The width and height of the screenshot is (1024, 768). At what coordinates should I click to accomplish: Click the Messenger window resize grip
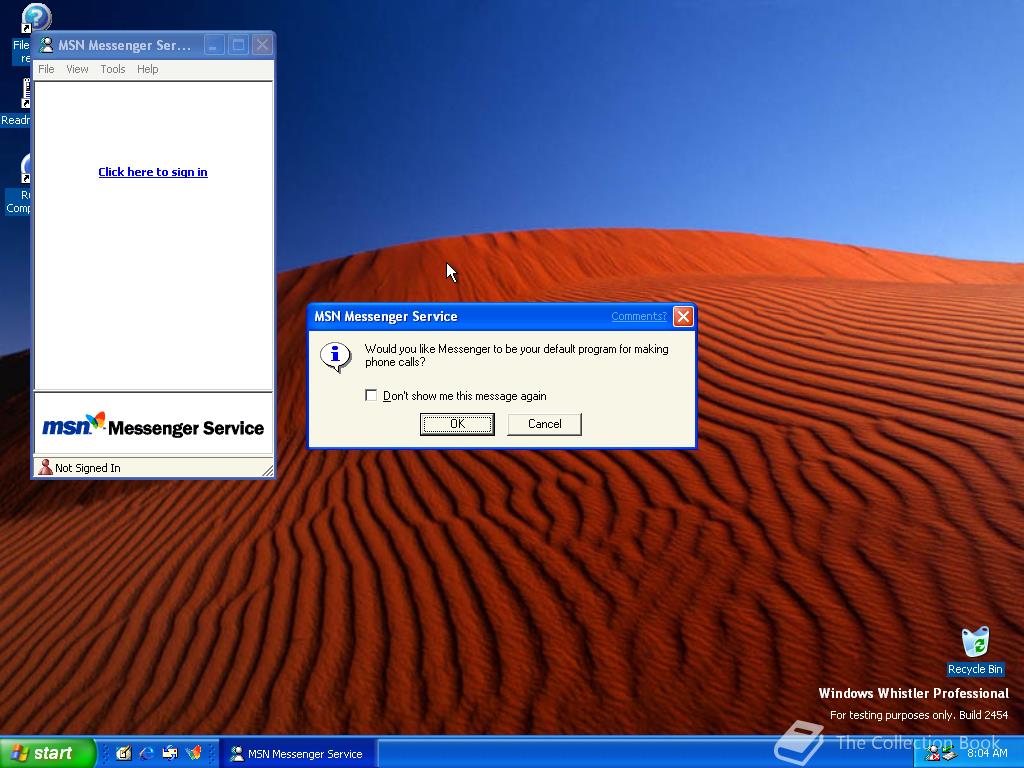pos(267,470)
